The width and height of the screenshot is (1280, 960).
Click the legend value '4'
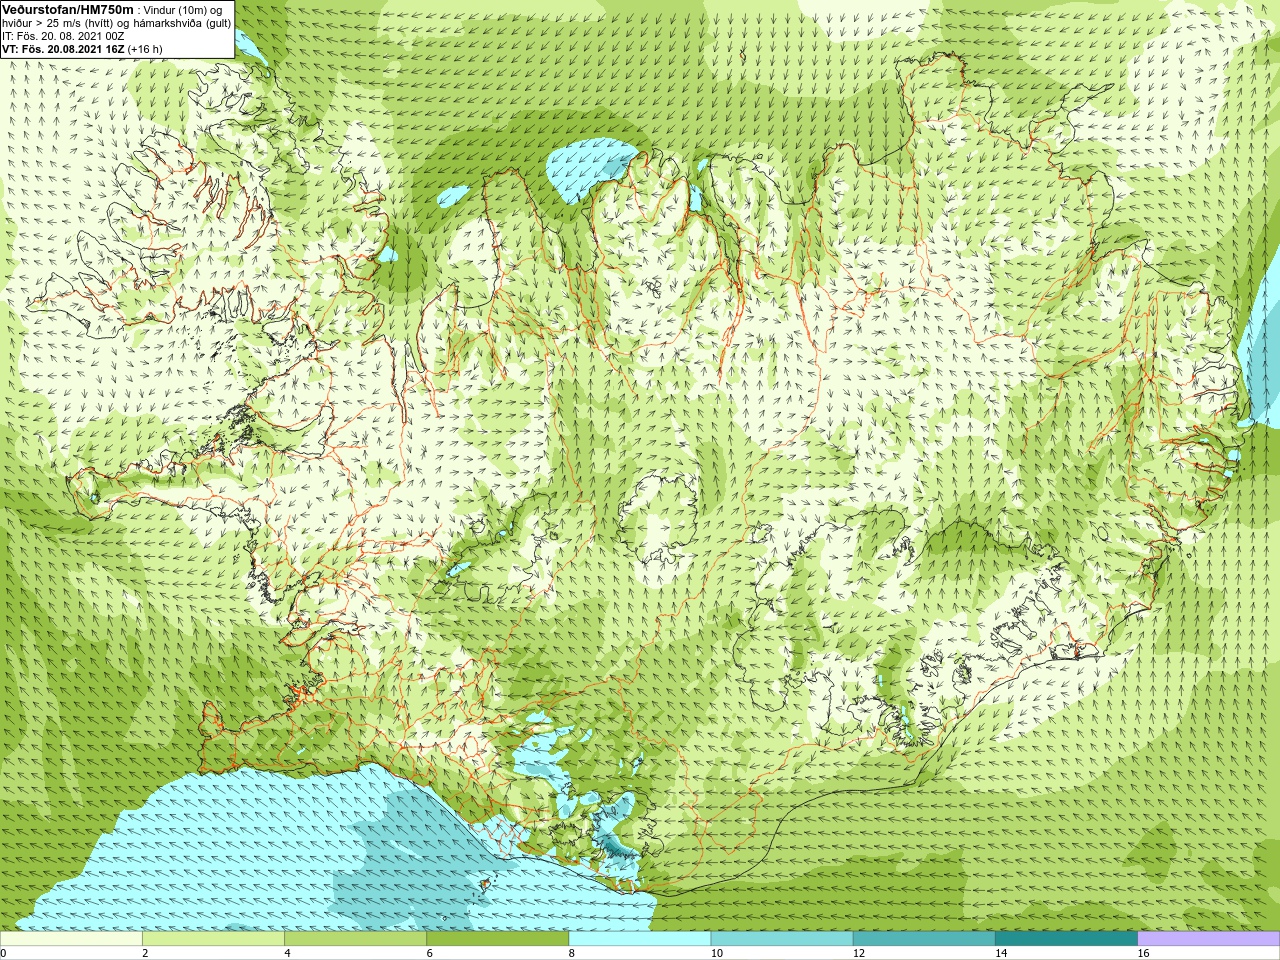(x=287, y=953)
